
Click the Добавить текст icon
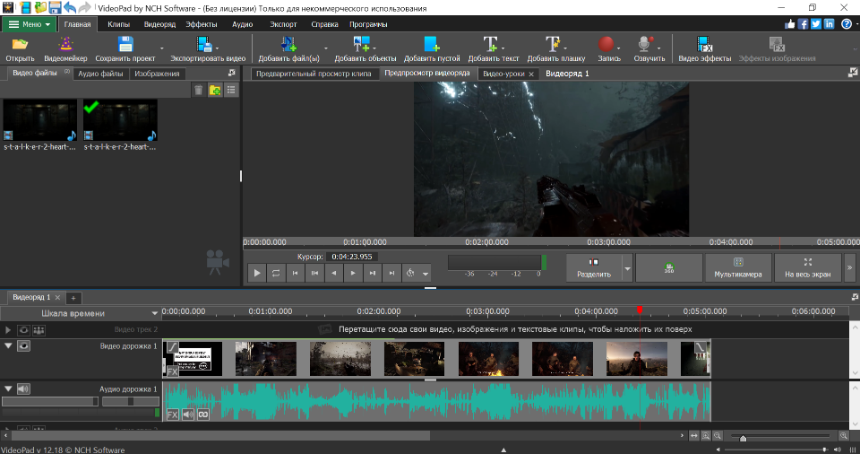pyautogui.click(x=490, y=44)
